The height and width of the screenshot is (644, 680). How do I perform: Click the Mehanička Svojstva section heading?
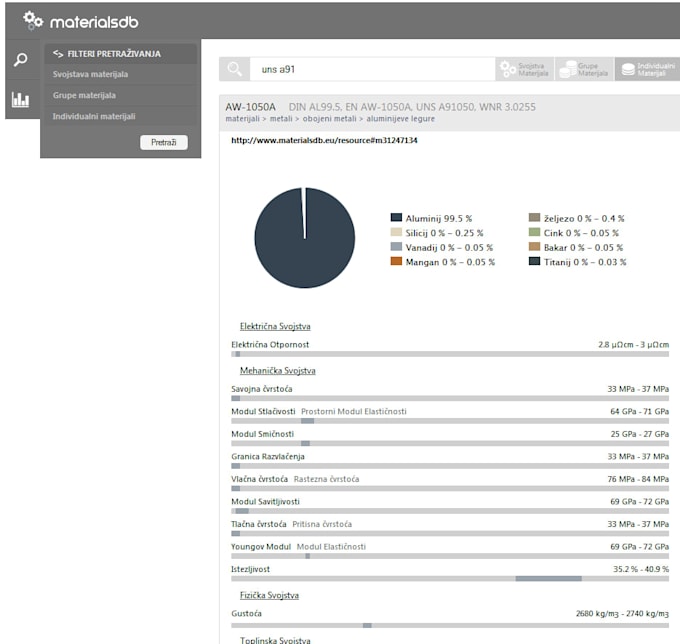point(278,370)
